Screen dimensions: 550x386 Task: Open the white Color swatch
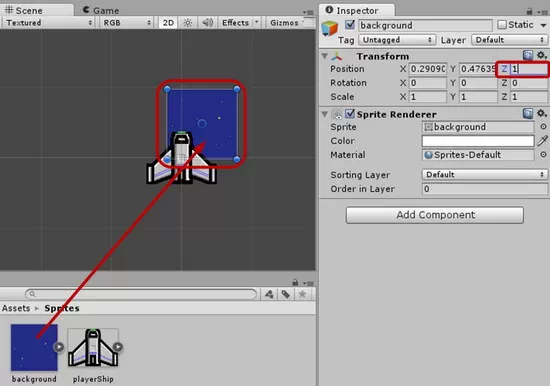pyautogui.click(x=478, y=141)
